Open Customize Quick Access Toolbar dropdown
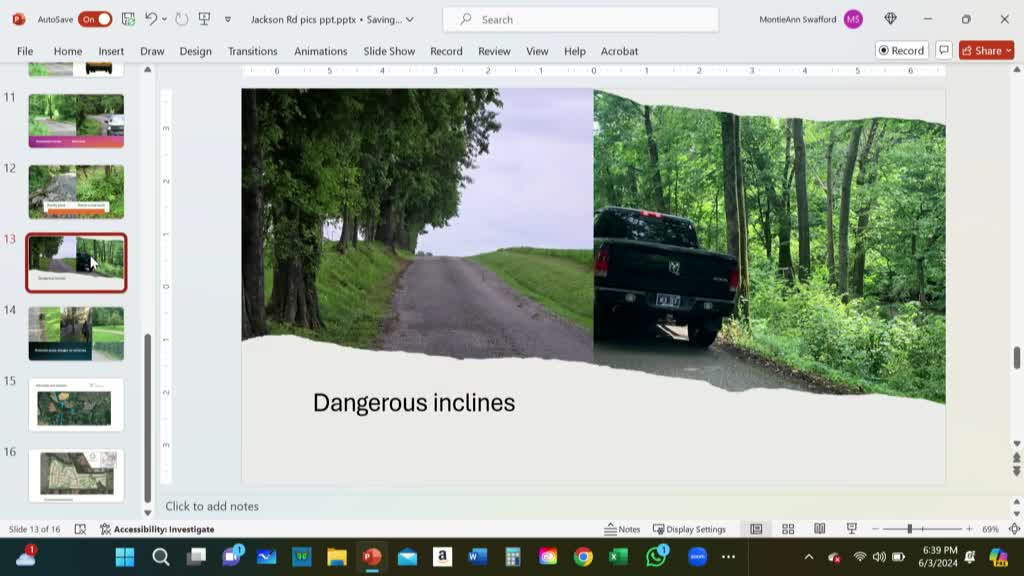The image size is (1024, 576). coord(228,19)
